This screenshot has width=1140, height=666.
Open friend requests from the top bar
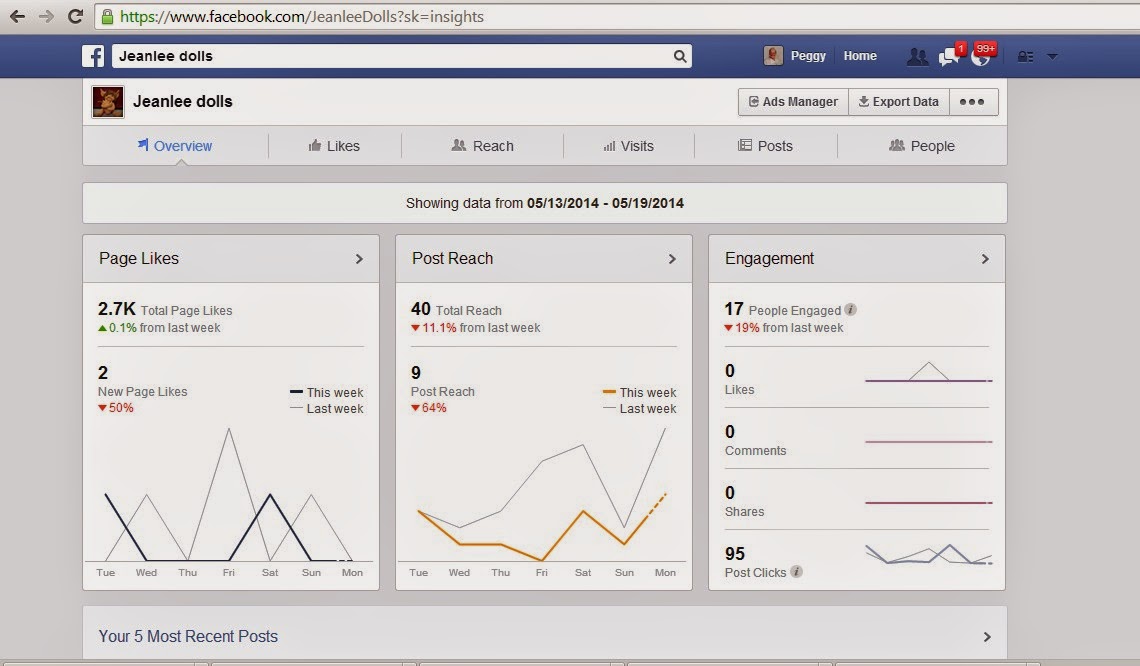pyautogui.click(x=918, y=56)
